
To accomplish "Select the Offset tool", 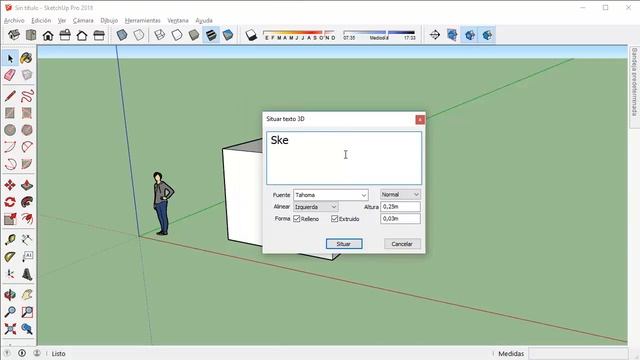I will 27,219.
